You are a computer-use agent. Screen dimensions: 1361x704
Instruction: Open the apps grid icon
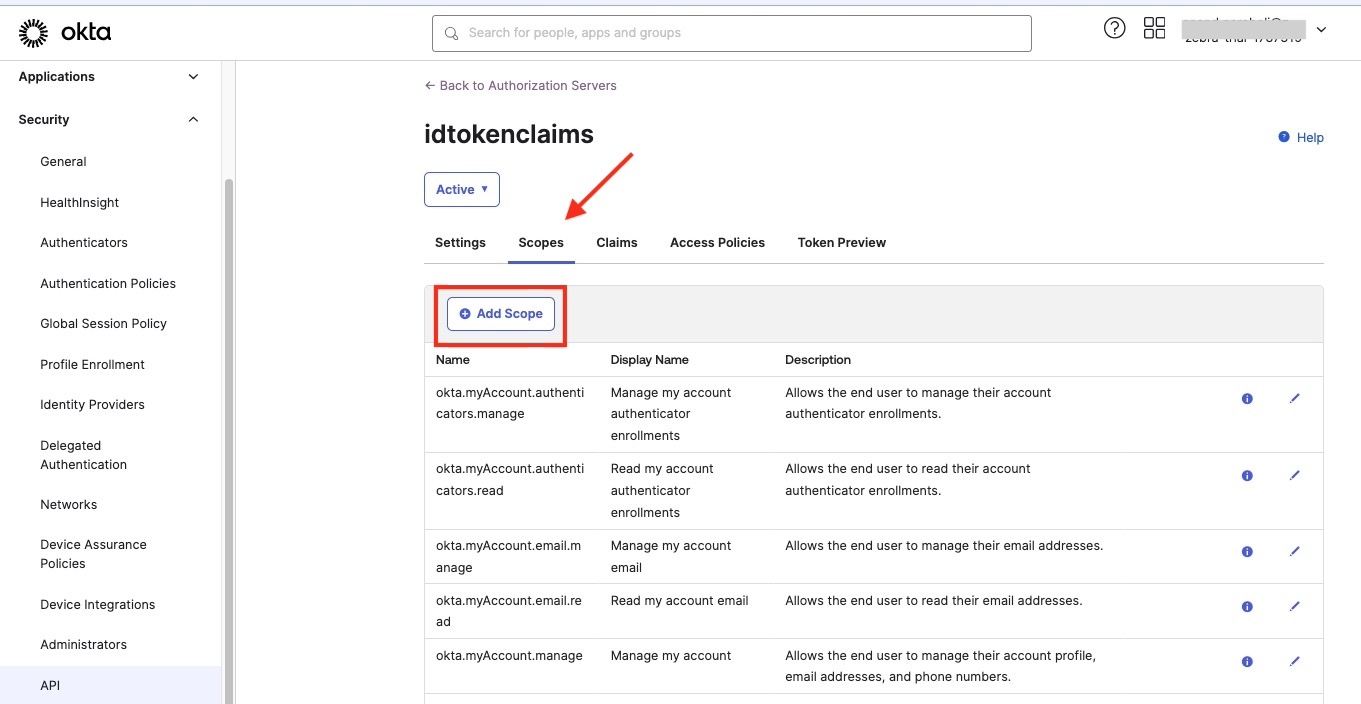pos(1154,28)
